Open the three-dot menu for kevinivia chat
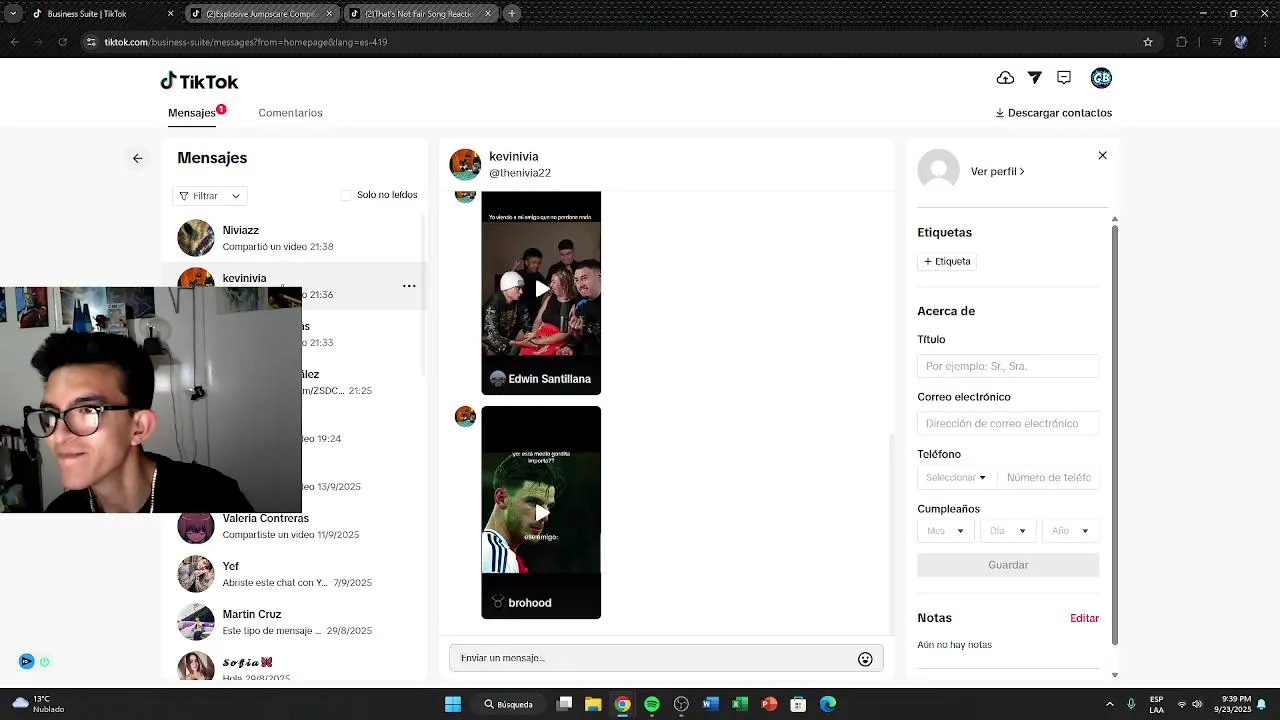The image size is (1280, 720). tap(409, 286)
